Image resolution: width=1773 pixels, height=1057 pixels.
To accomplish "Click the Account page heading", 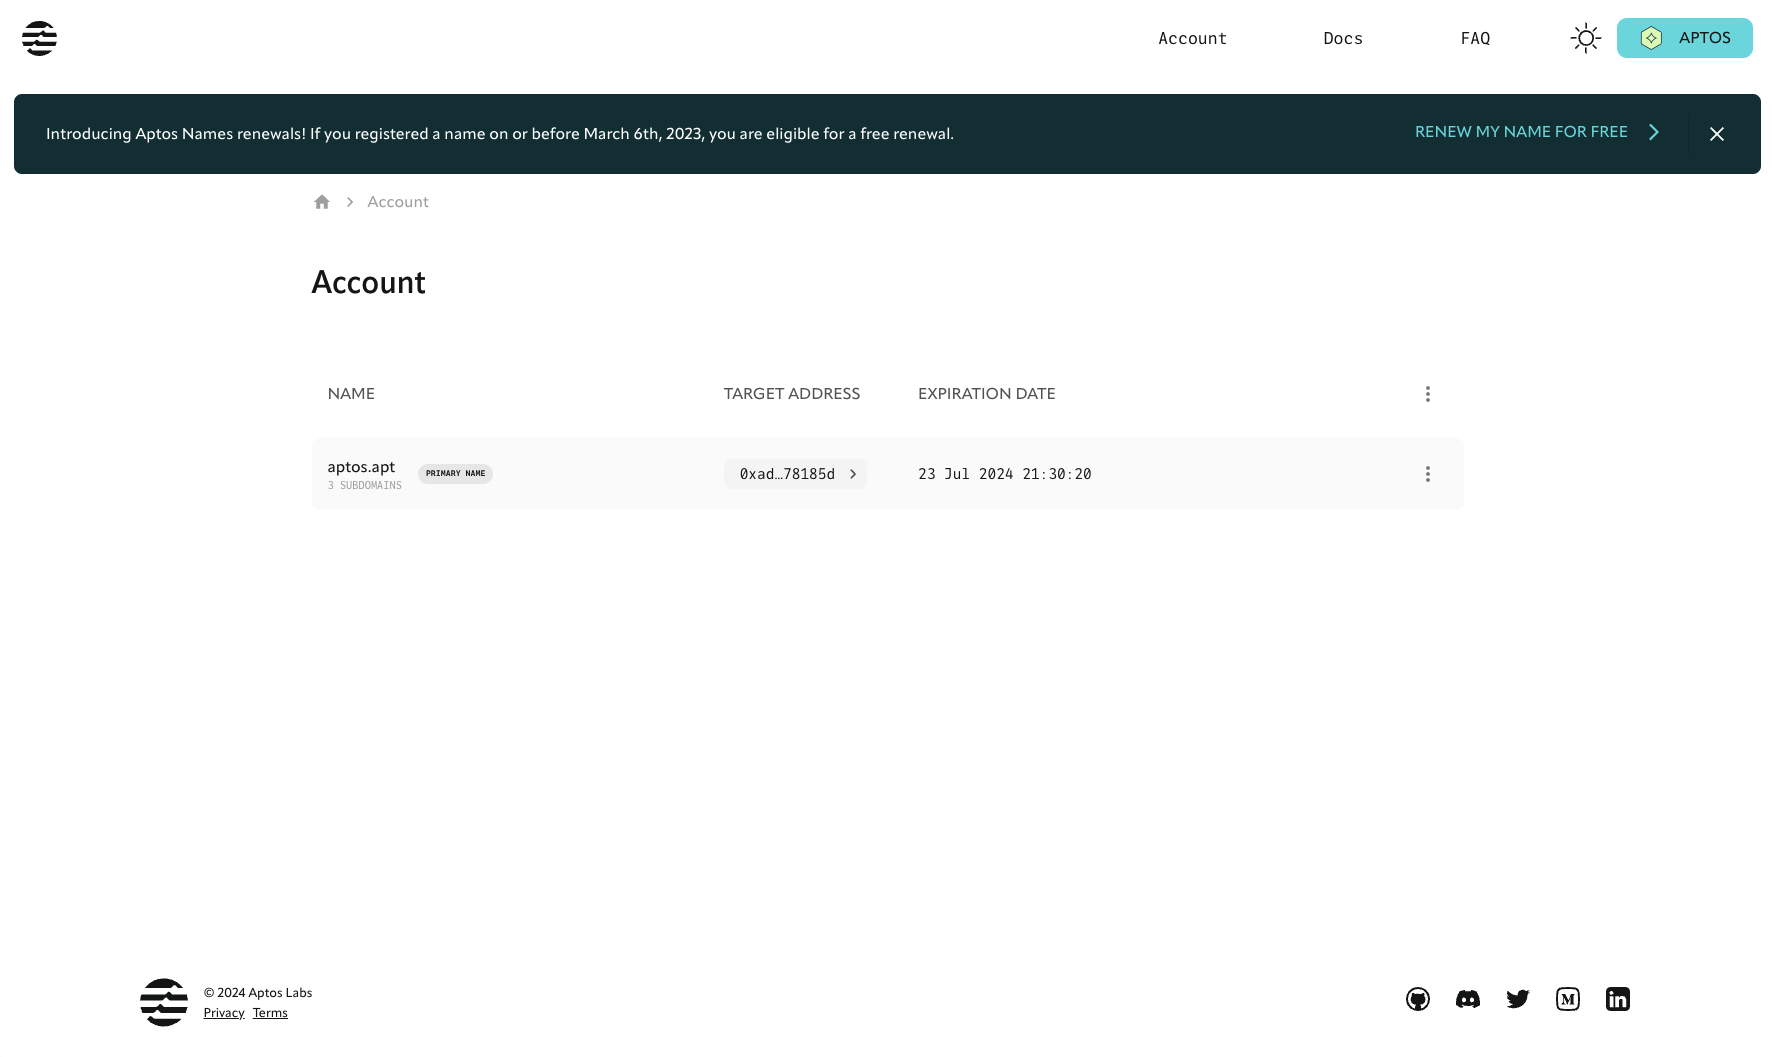I will tap(369, 283).
